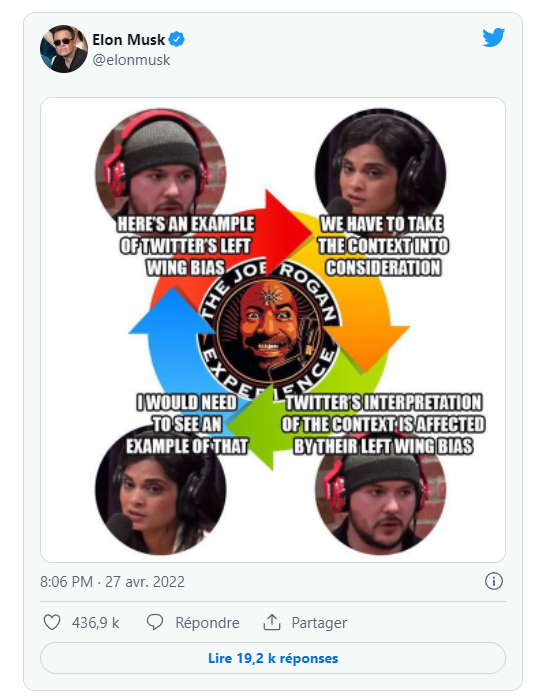Click the top-right woman with headphones photo
540x697 pixels.
[x=380, y=167]
